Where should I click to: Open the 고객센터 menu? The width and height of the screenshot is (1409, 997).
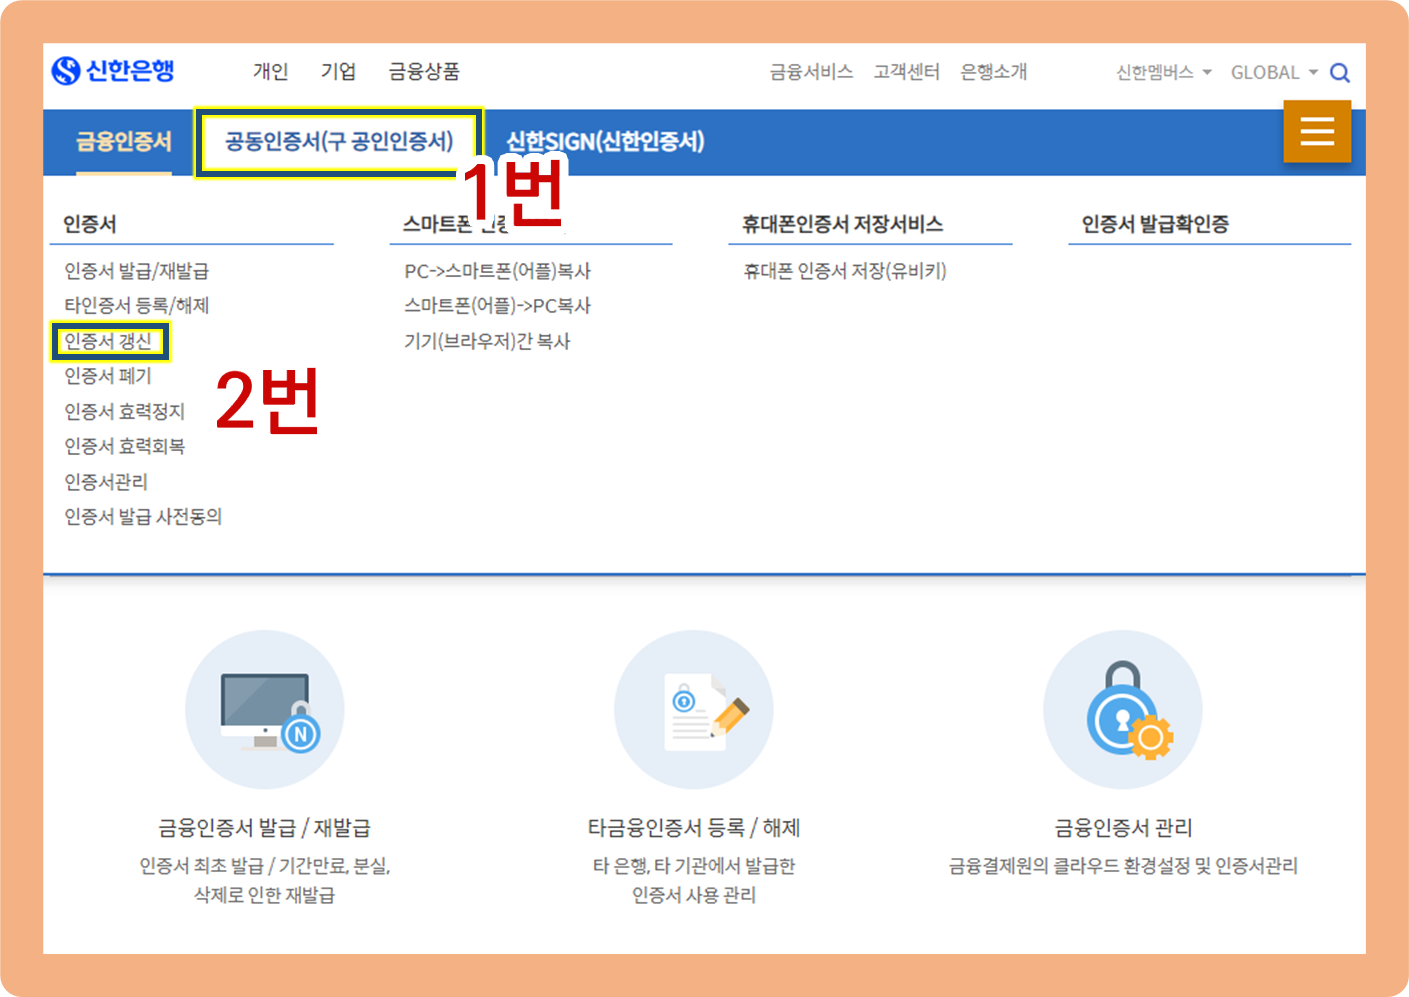[906, 72]
